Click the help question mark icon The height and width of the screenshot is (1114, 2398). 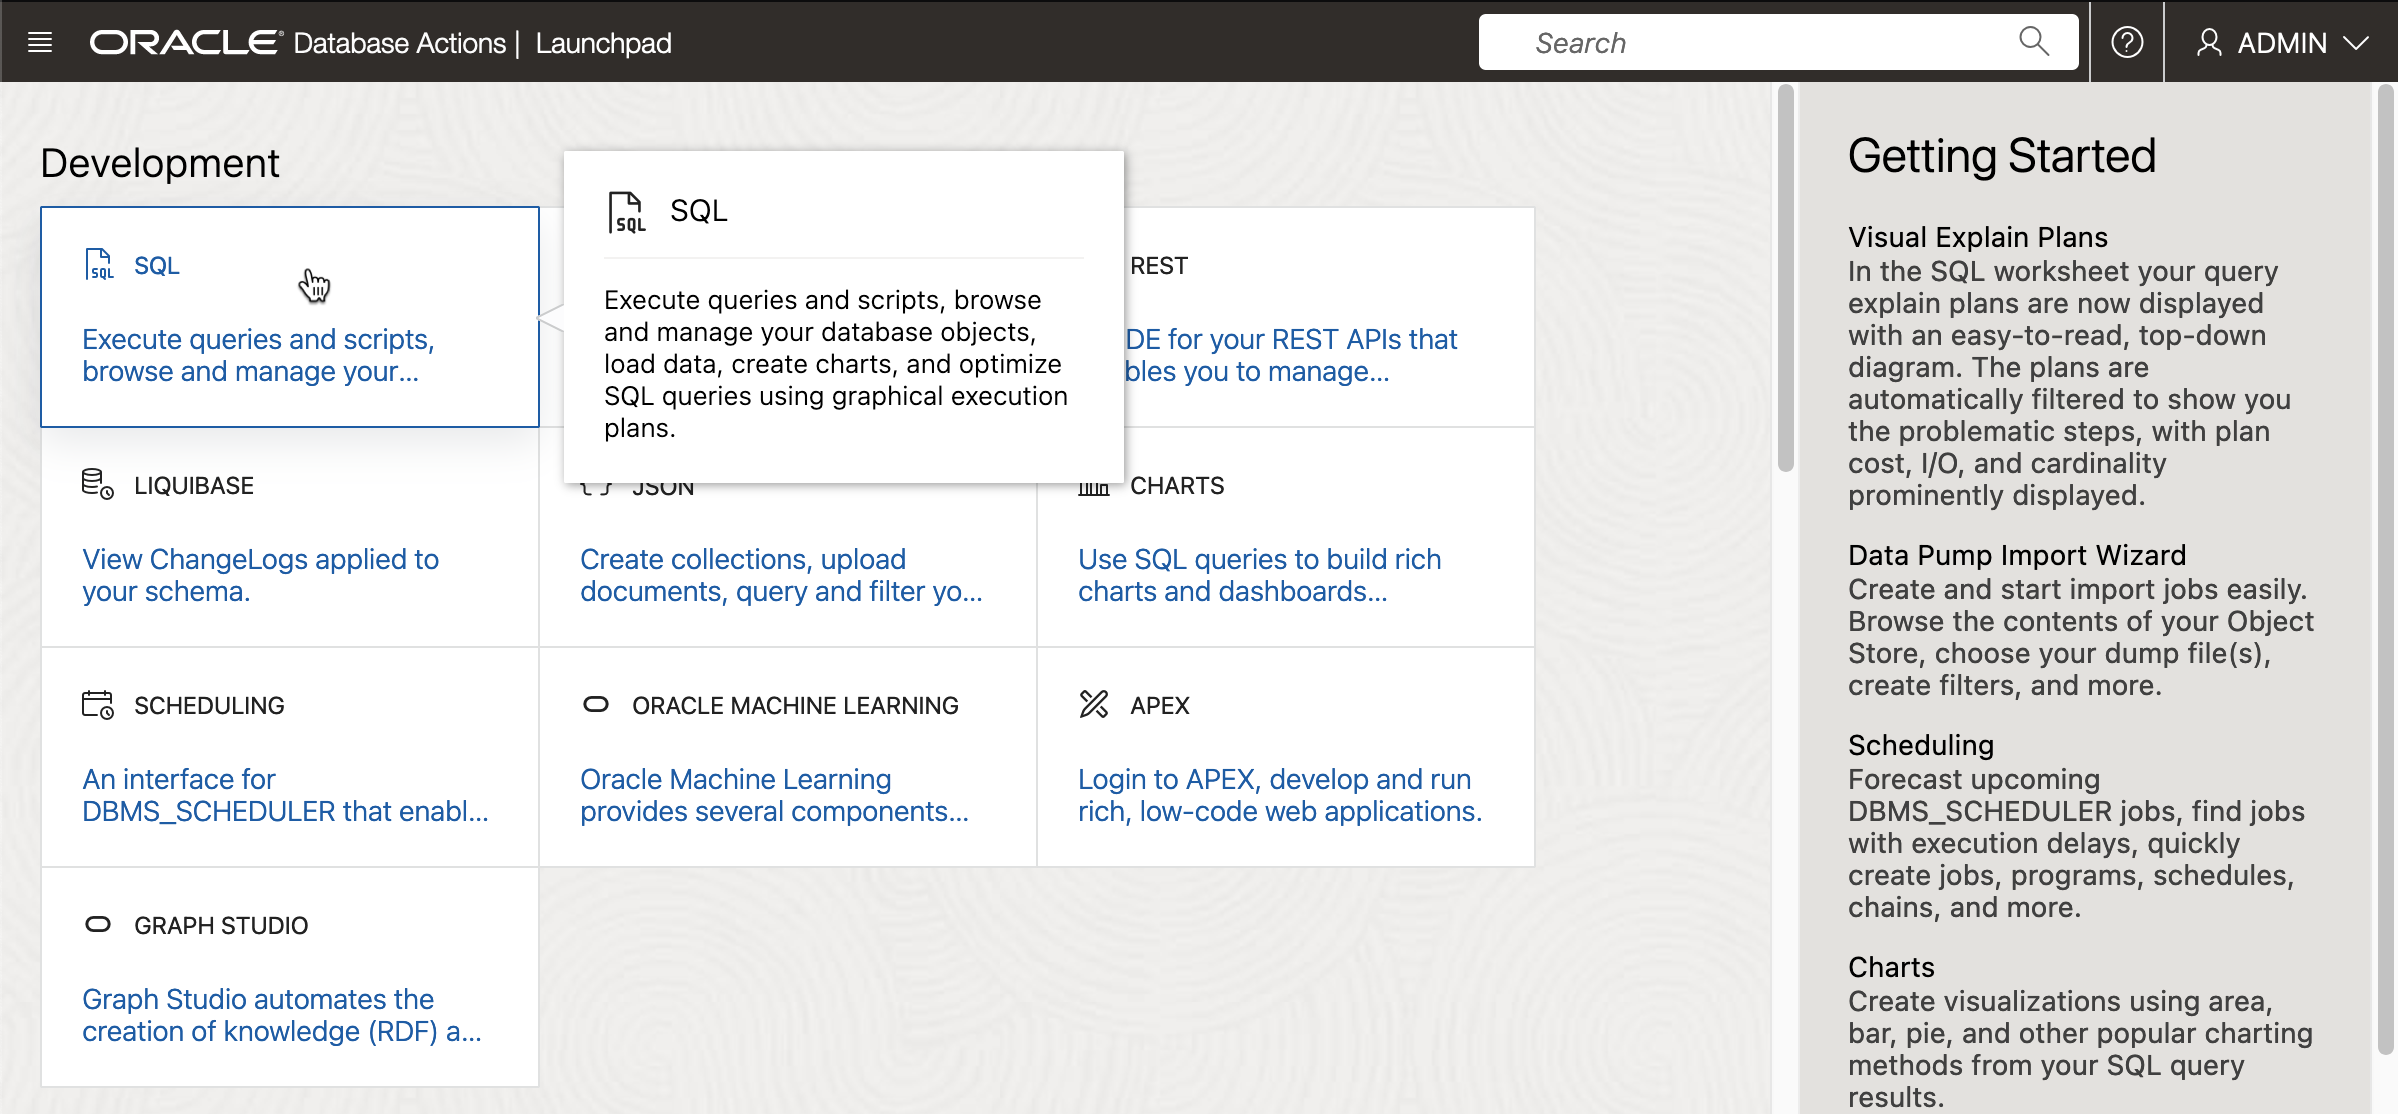click(x=2126, y=42)
